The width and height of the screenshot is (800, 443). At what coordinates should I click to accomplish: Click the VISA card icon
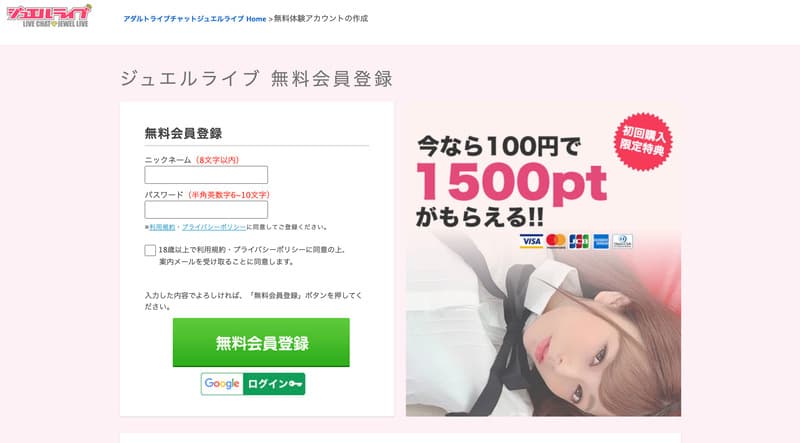pos(531,241)
